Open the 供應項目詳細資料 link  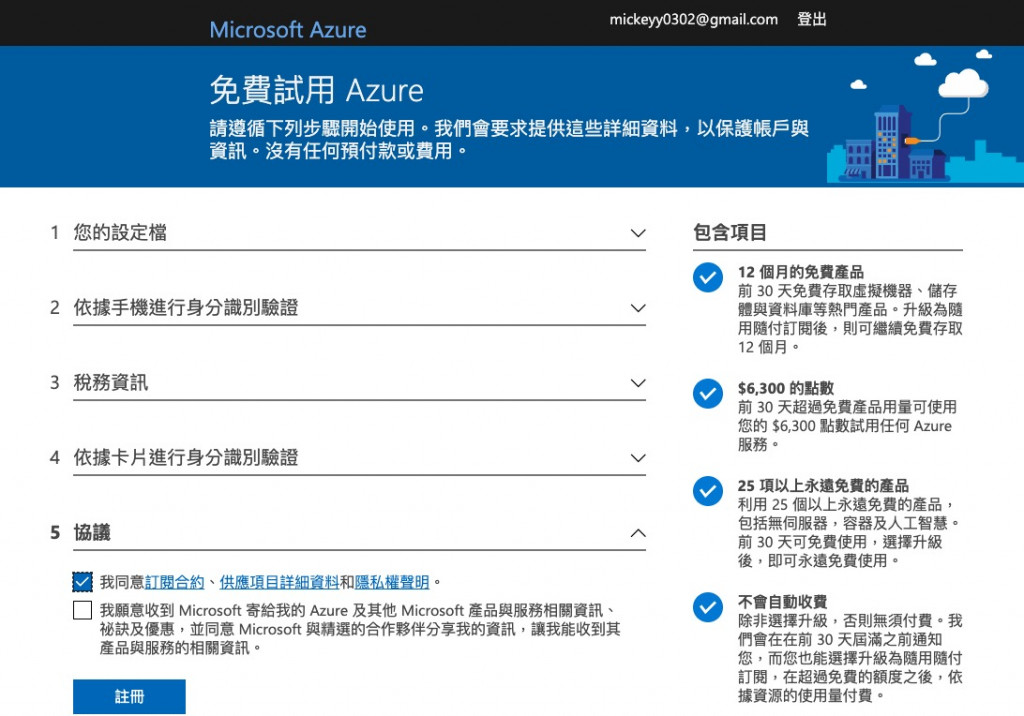[x=279, y=582]
